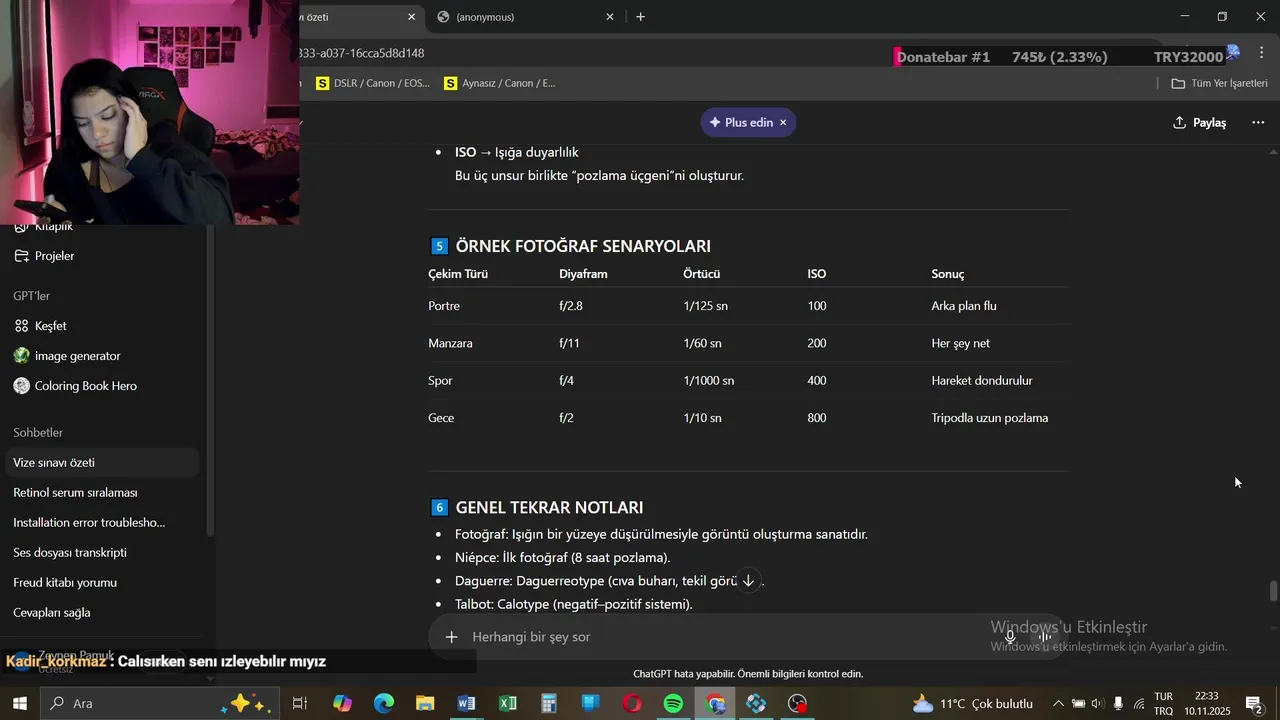Viewport: 1280px width, 720px height.
Task: Switch to the (anonymous) browser tab
Action: tap(525, 17)
